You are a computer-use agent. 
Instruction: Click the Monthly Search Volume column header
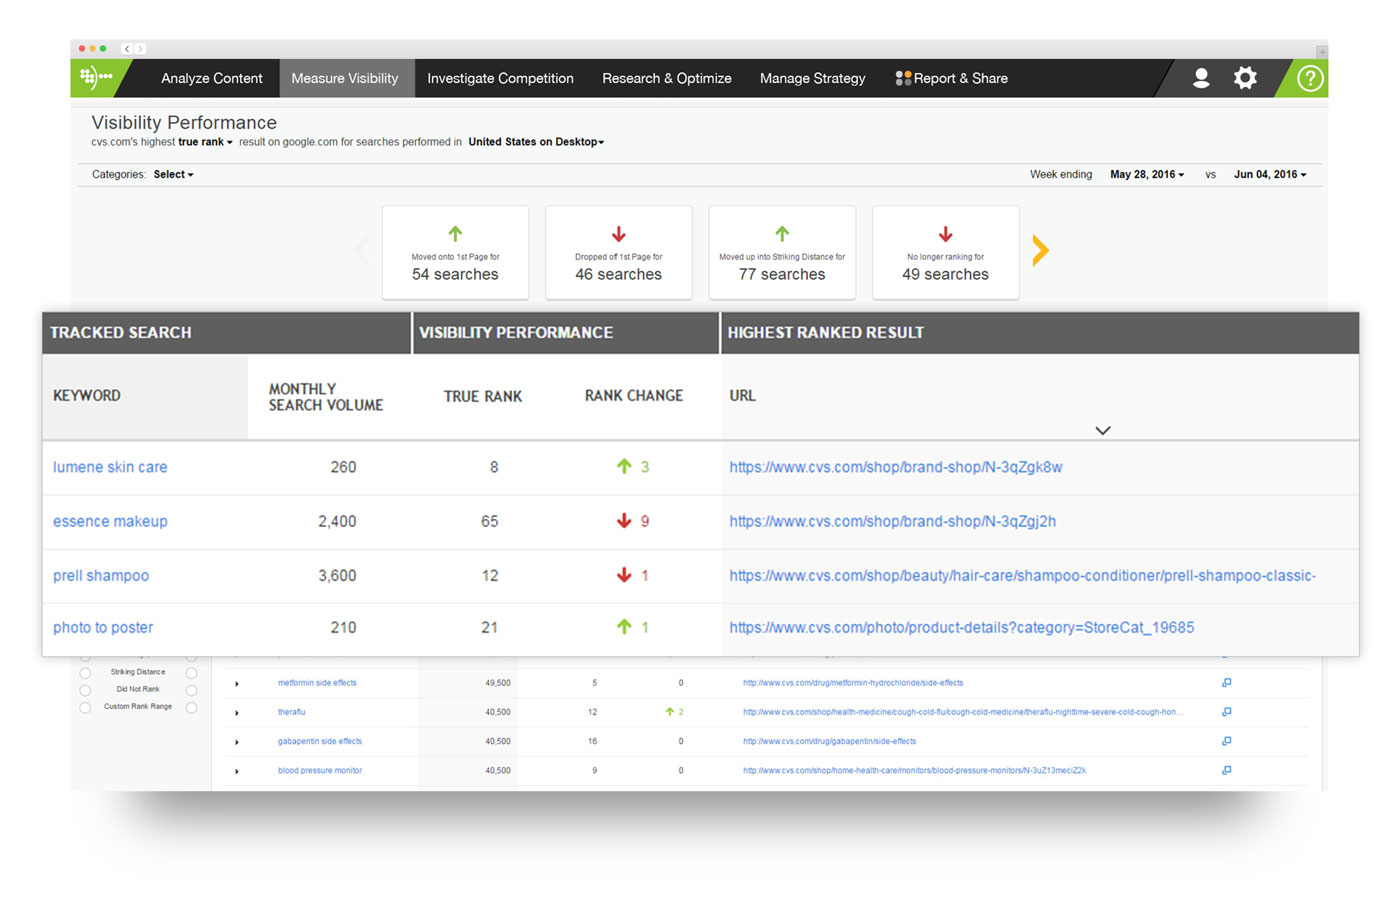[326, 397]
